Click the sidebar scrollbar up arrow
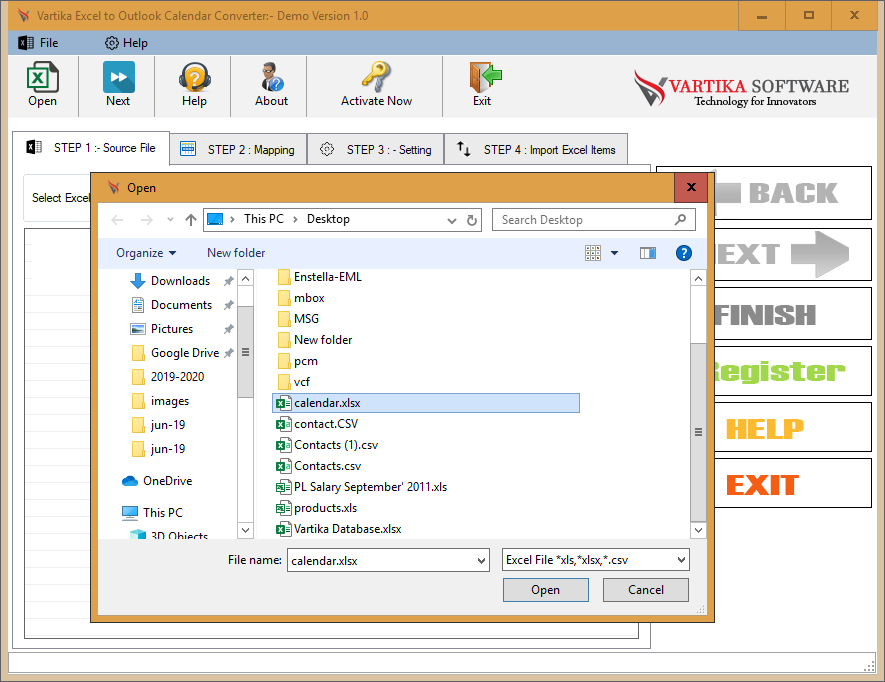The width and height of the screenshot is (885, 682). pos(246,278)
